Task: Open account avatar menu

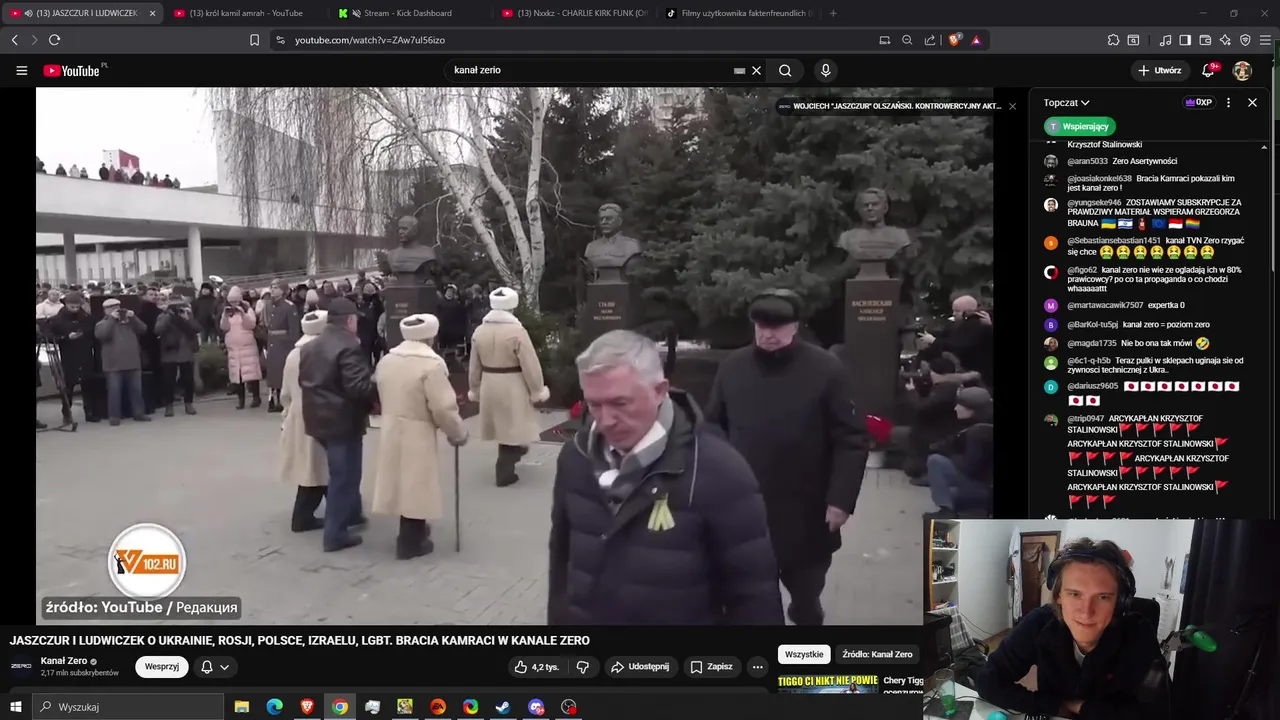Action: pyautogui.click(x=1242, y=70)
